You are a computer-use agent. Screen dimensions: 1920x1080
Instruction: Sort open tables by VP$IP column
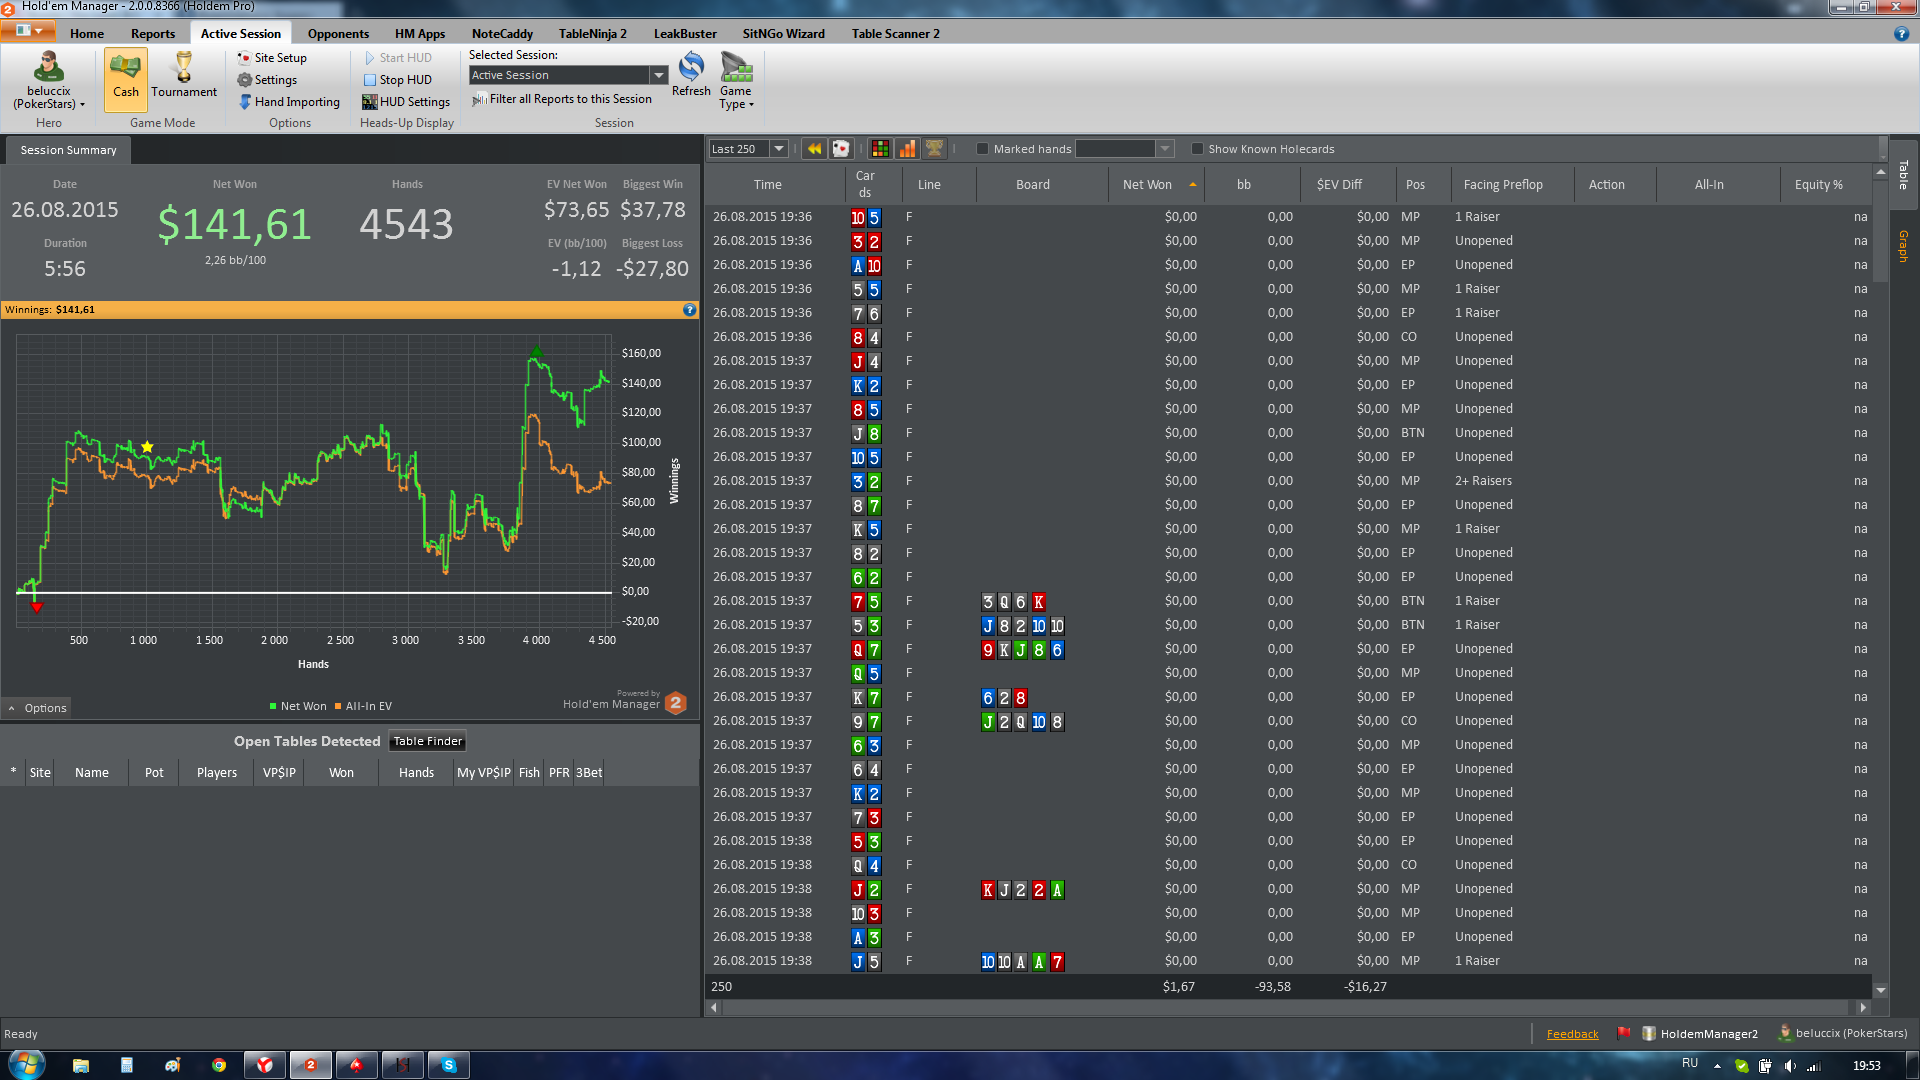click(x=279, y=772)
